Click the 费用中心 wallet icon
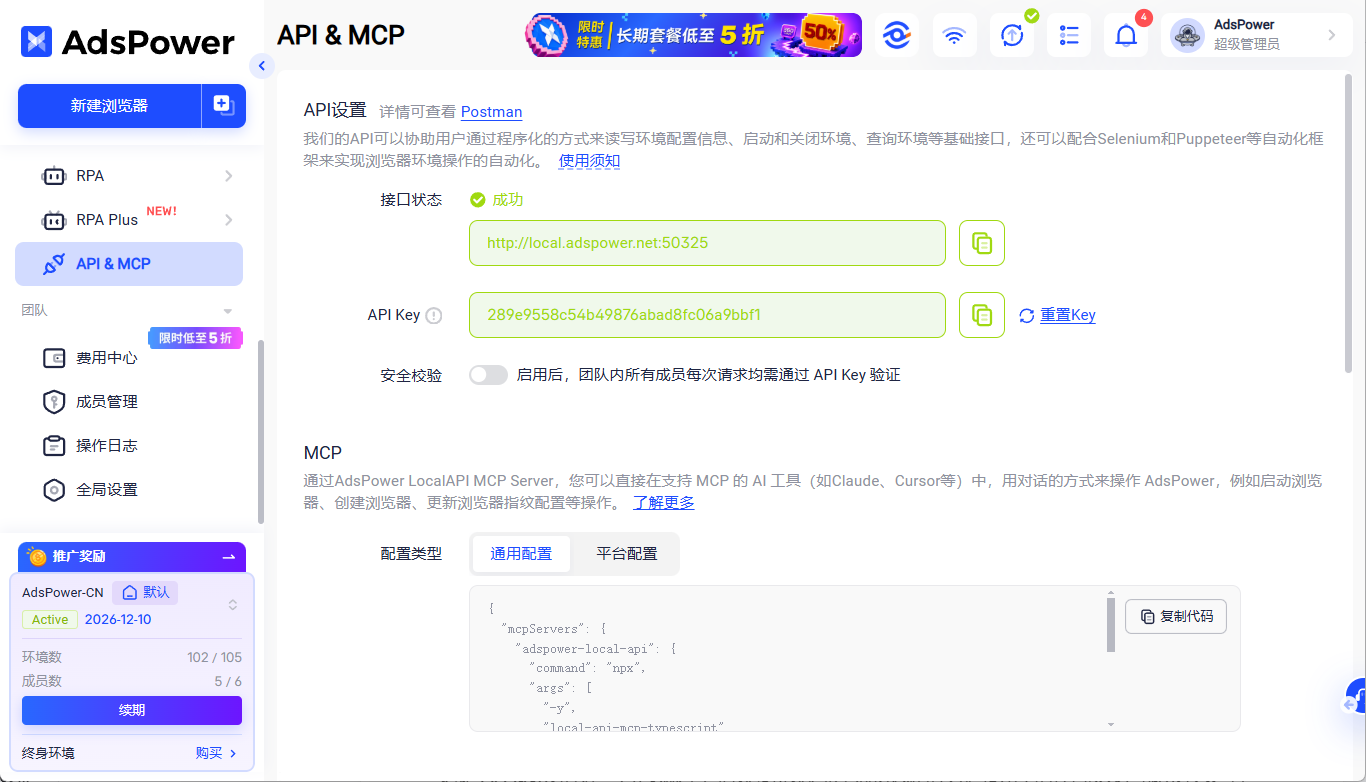The height and width of the screenshot is (782, 1366). coord(54,358)
